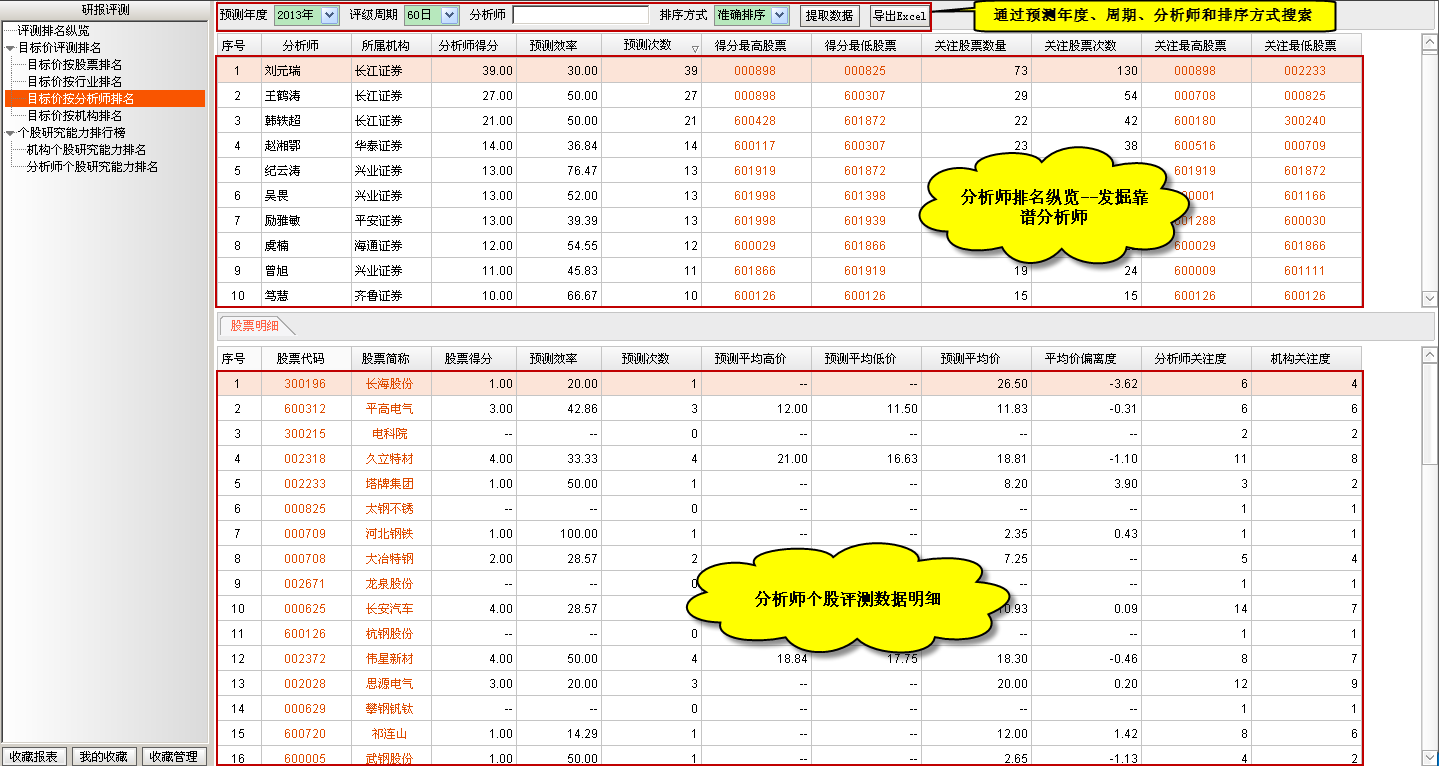Screen dimensions: 1439x766
Task: Click the 分析师 search input field
Action: pyautogui.click(x=580, y=15)
